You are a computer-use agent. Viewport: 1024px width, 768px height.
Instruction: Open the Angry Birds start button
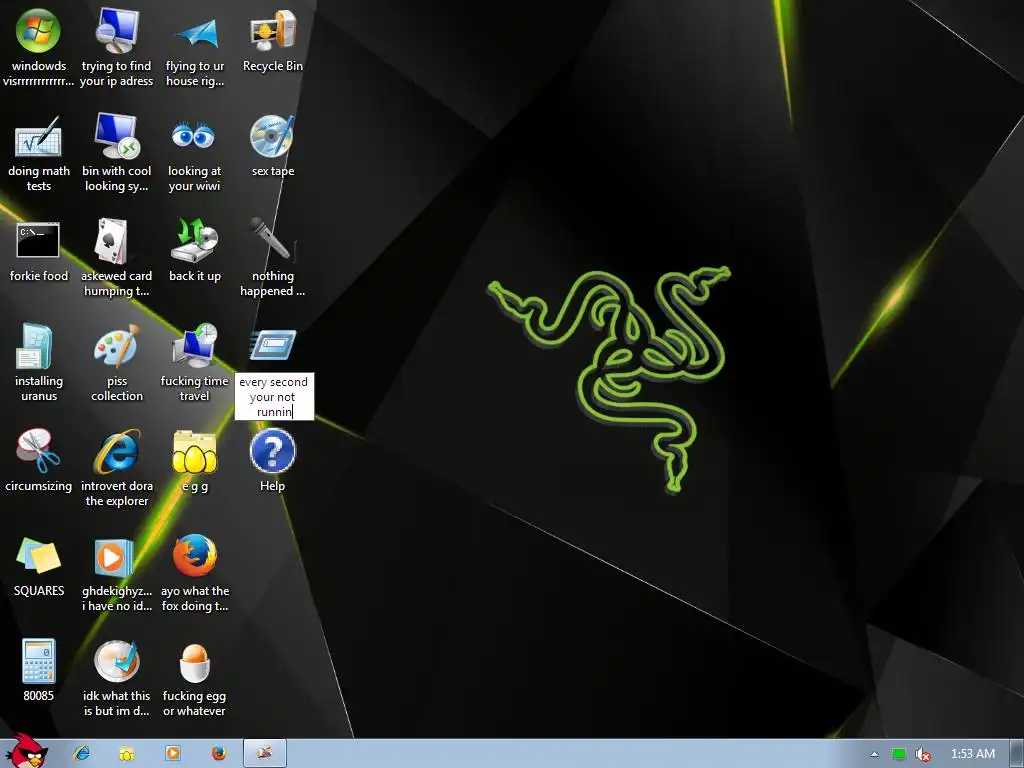point(26,751)
